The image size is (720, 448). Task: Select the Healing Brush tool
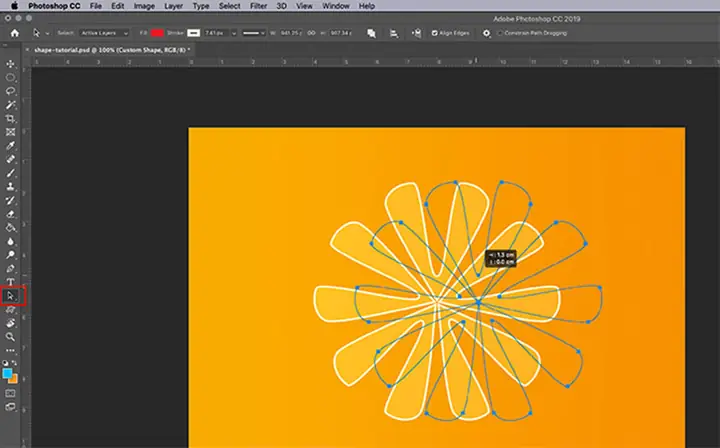click(x=10, y=159)
